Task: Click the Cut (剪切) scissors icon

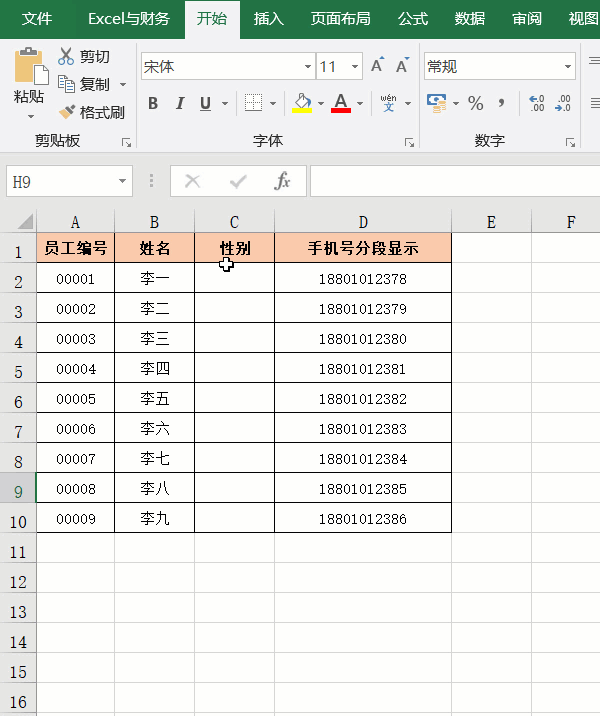Action: tap(67, 57)
